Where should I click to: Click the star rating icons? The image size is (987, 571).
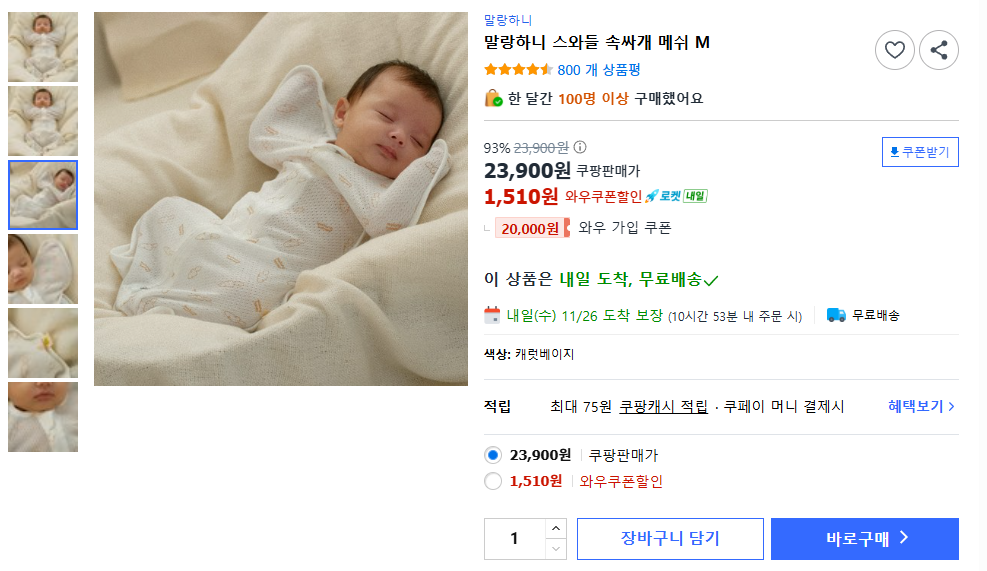click(518, 70)
